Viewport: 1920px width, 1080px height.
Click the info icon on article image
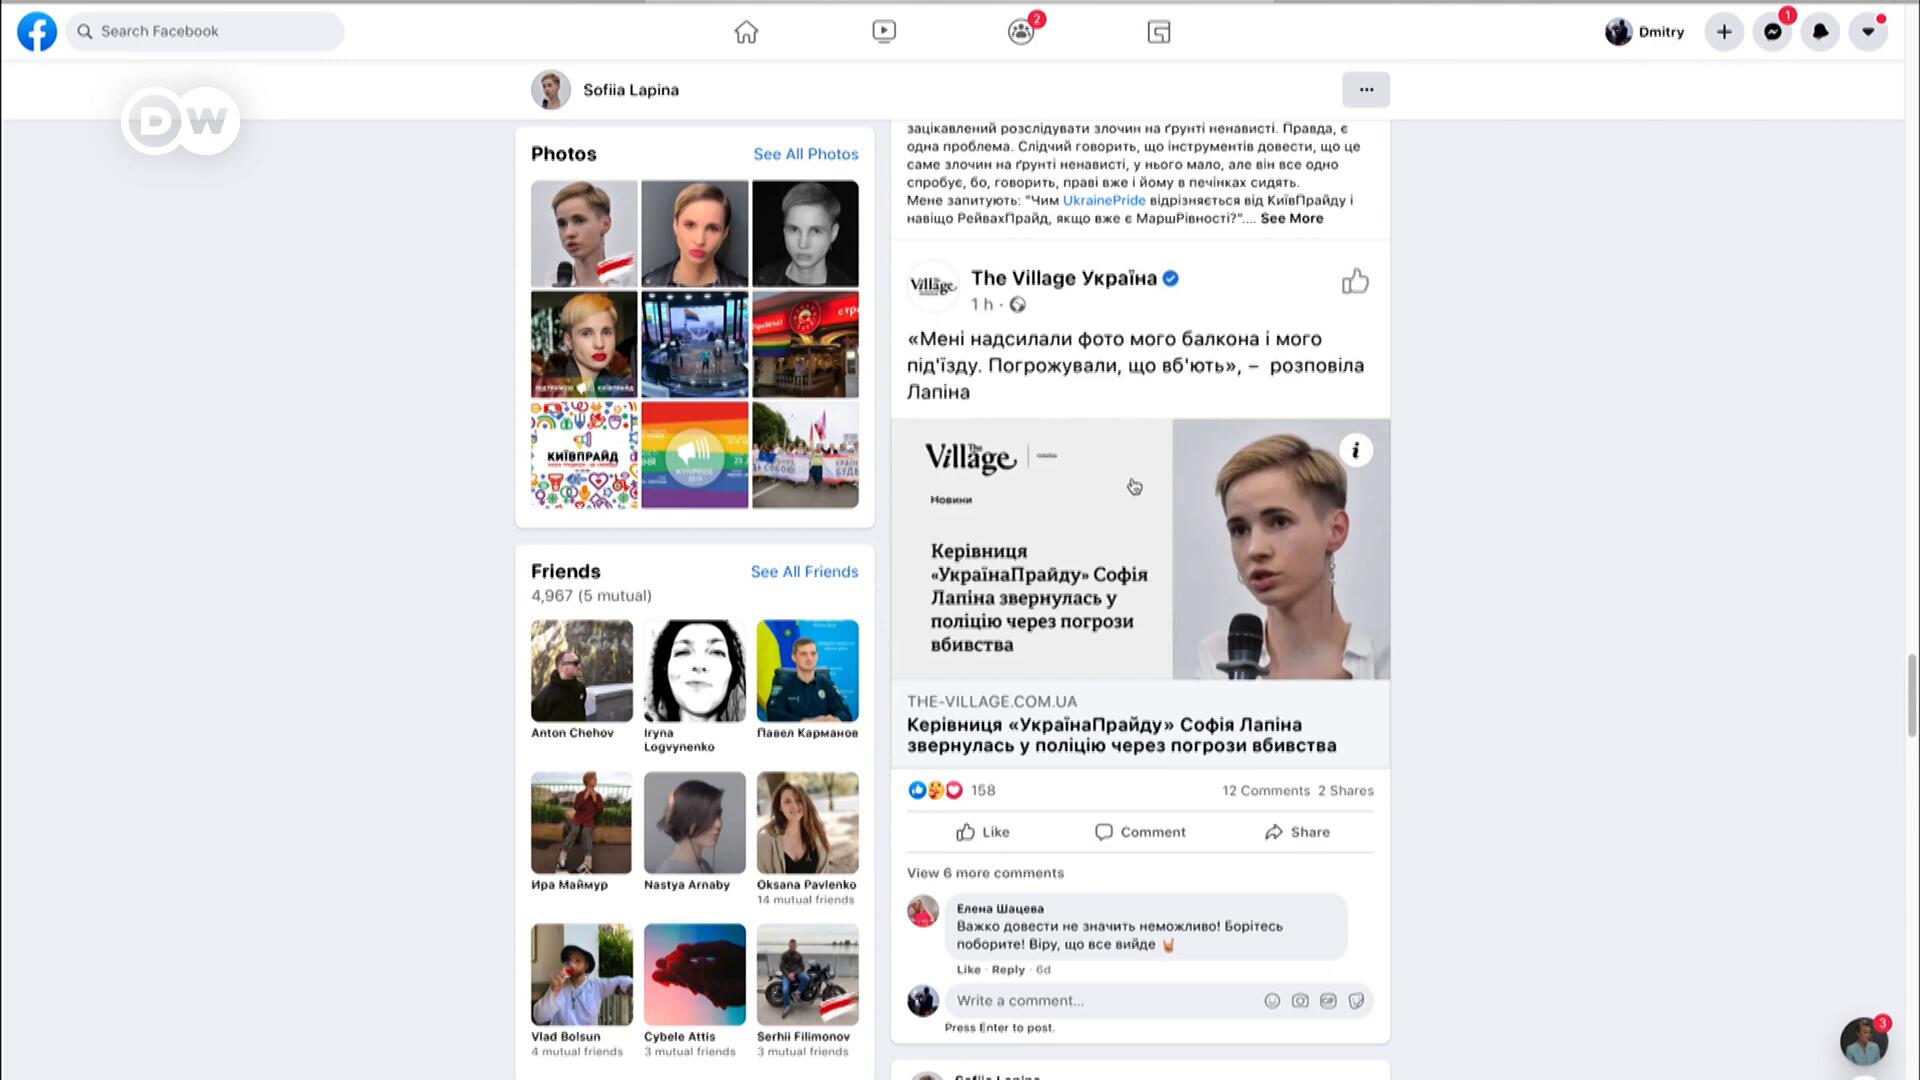(1356, 450)
